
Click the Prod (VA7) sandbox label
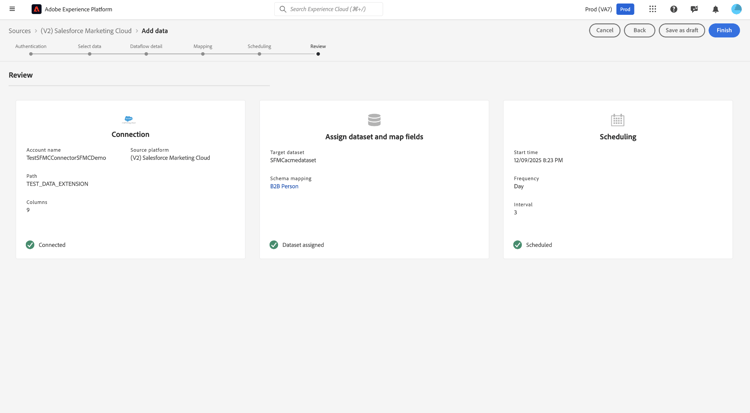pyautogui.click(x=598, y=9)
